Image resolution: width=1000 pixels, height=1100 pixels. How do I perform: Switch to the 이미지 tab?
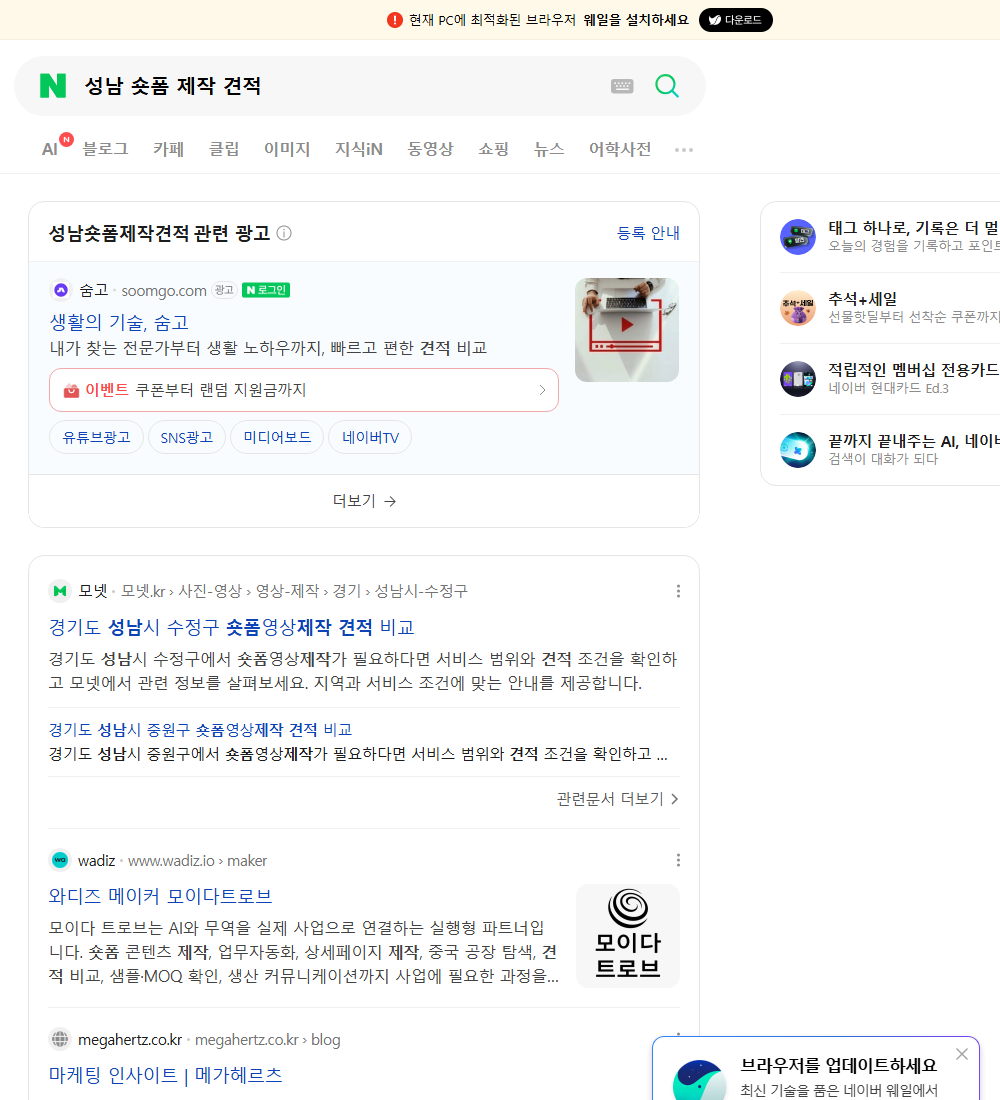point(287,149)
